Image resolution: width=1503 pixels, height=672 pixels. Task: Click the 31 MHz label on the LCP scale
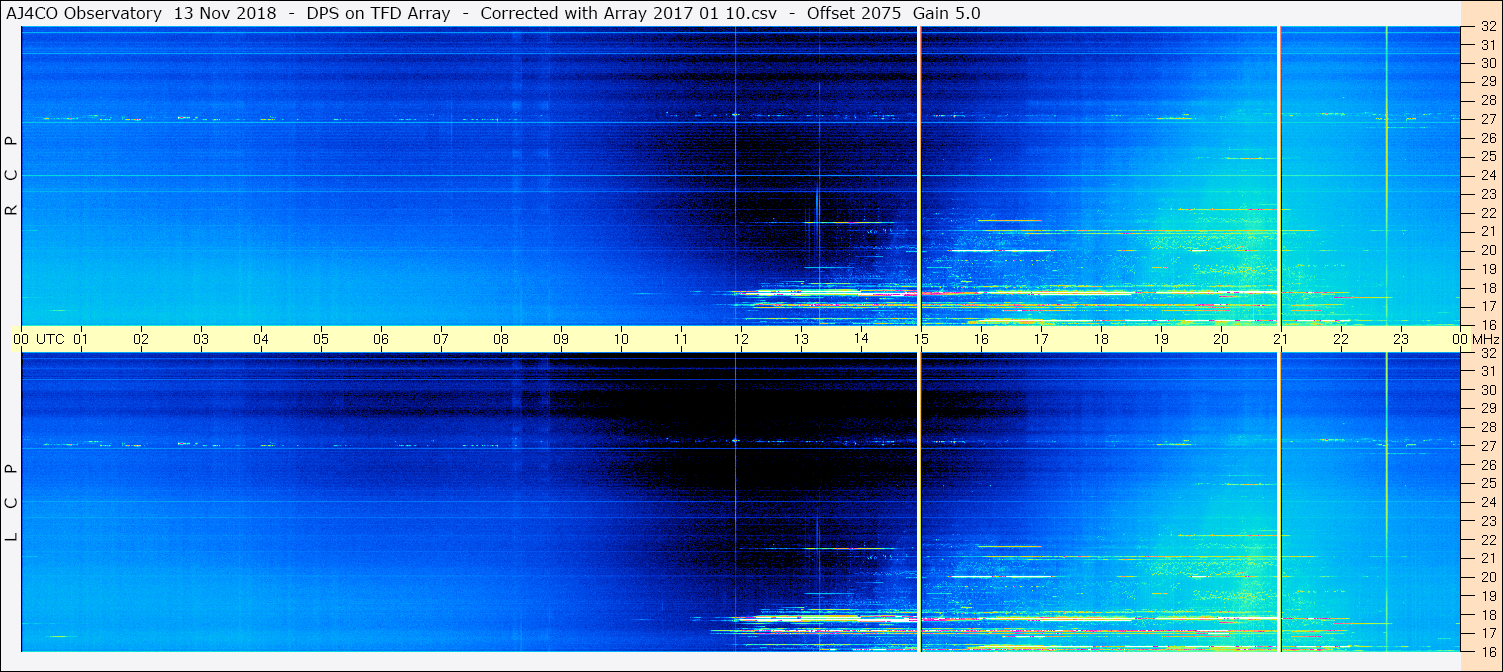point(1488,371)
